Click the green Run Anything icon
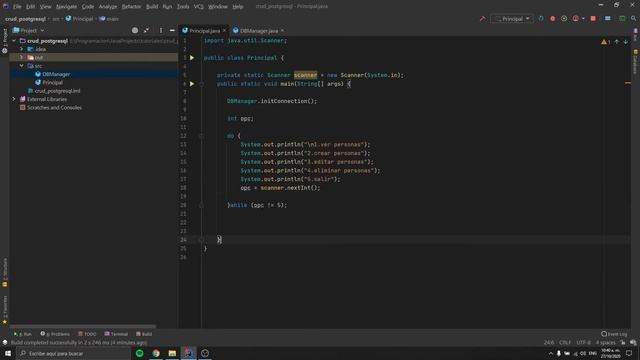640x360 pixels. [622, 19]
